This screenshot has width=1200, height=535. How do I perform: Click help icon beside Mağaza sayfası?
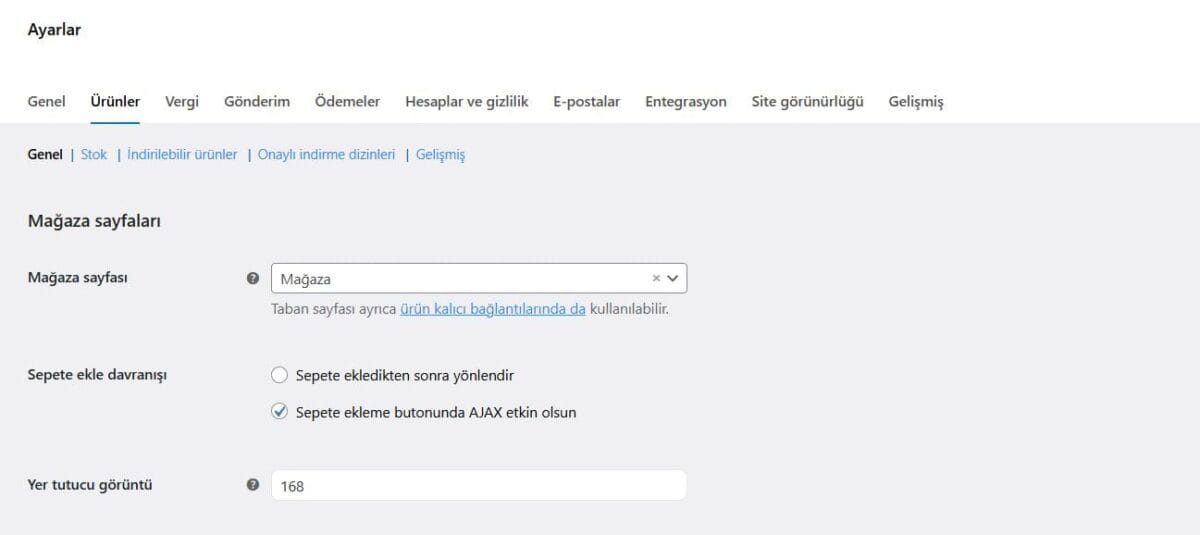(253, 279)
